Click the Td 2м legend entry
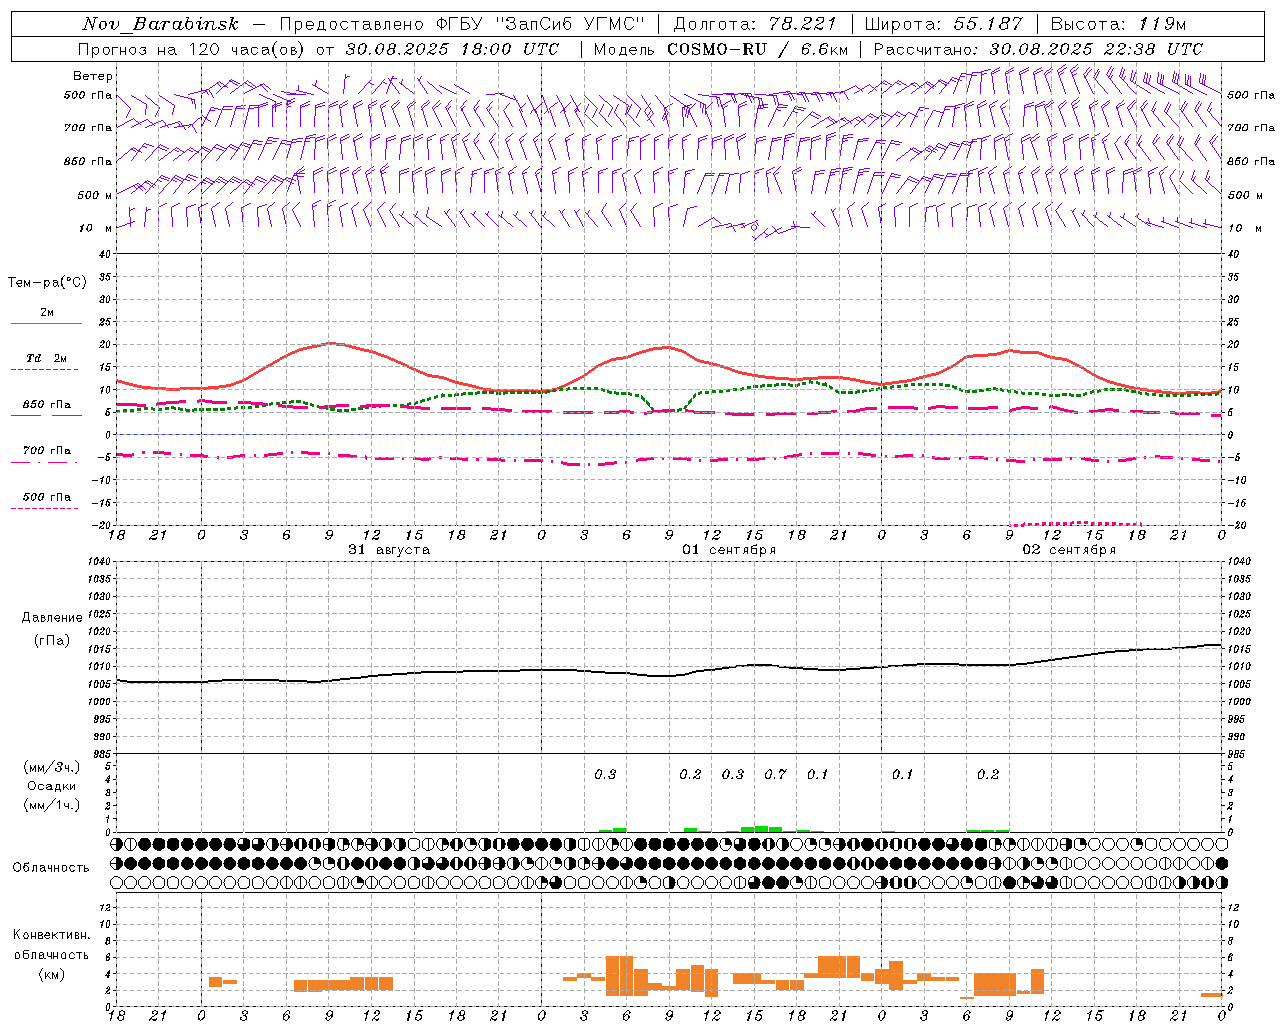 click(x=46, y=358)
